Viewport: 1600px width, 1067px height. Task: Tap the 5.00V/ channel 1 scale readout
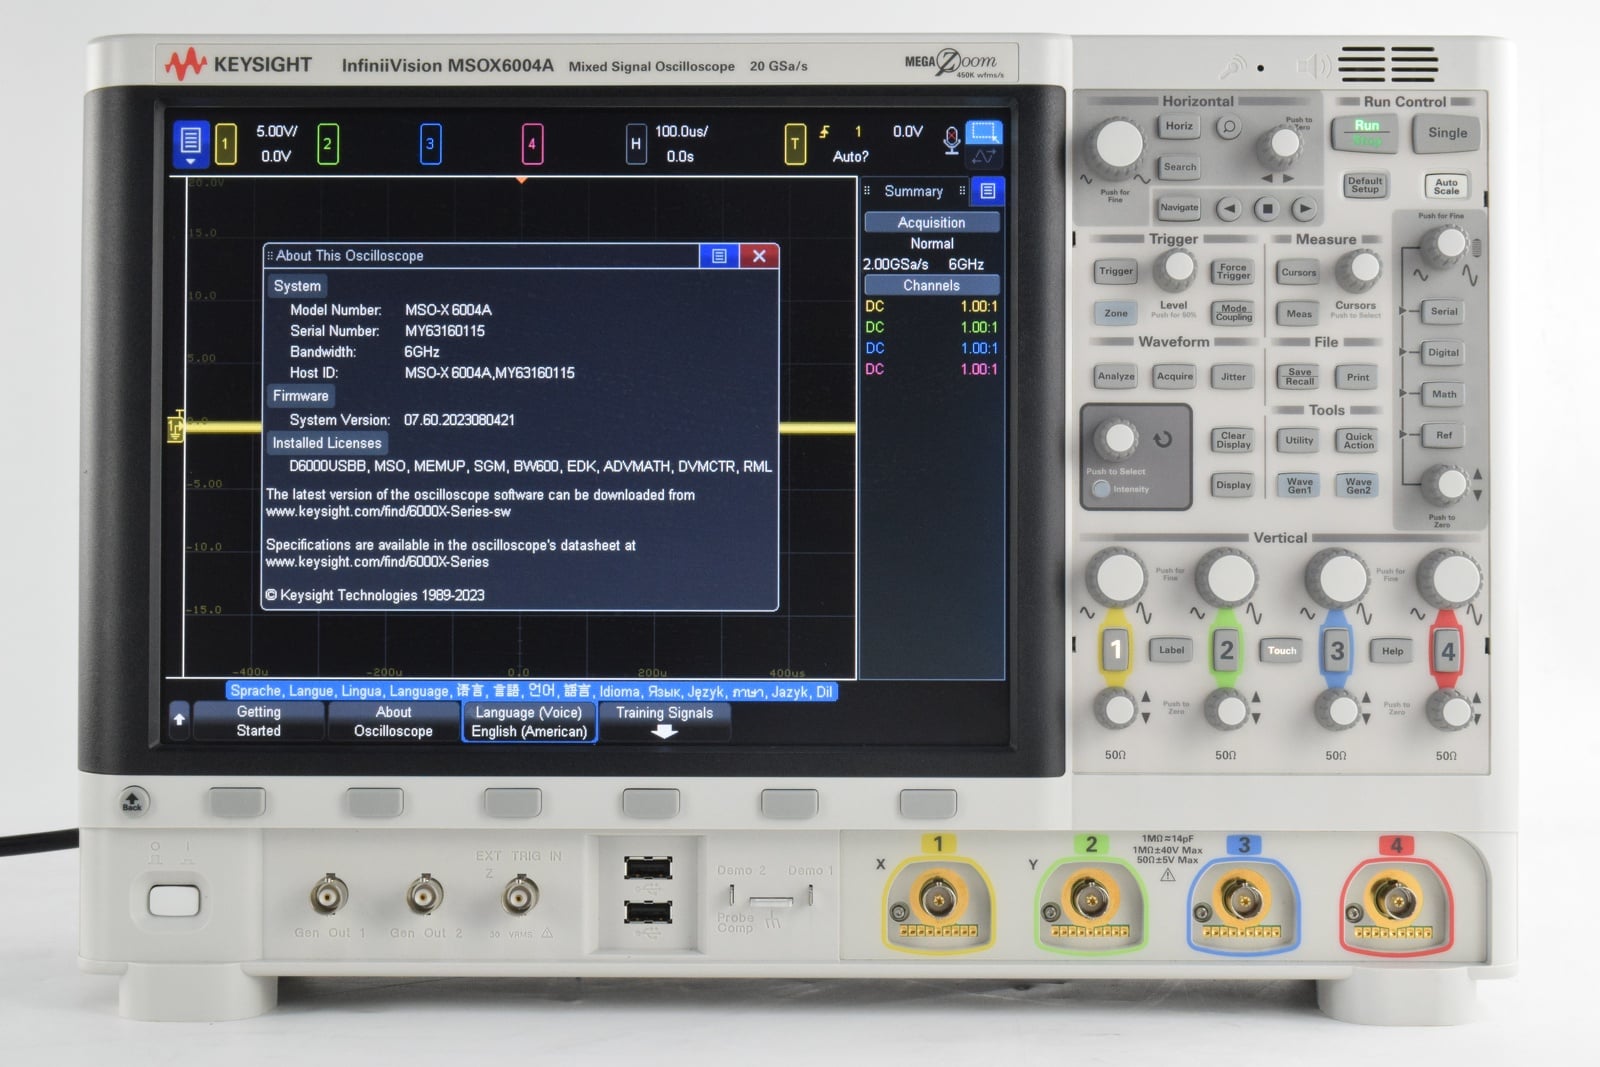click(x=277, y=131)
